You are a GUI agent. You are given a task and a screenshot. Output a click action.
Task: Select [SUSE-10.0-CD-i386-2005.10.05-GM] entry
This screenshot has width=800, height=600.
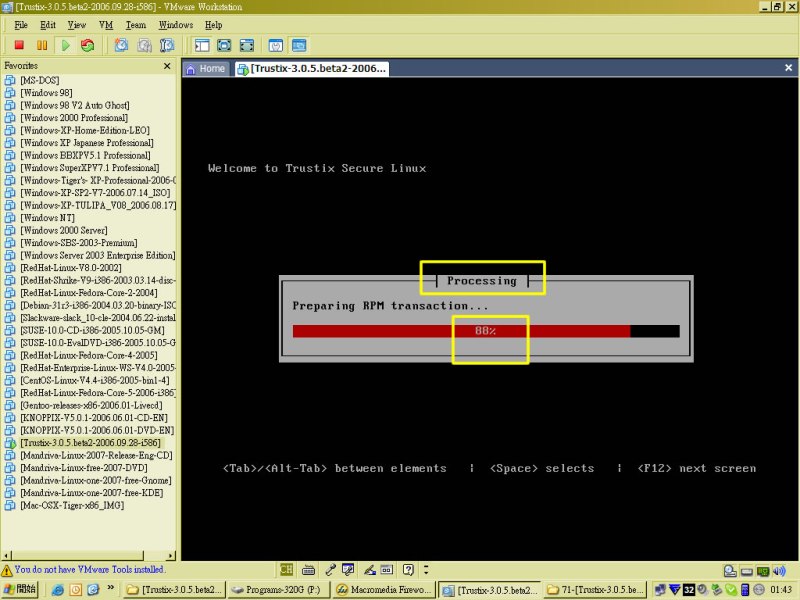(x=92, y=330)
